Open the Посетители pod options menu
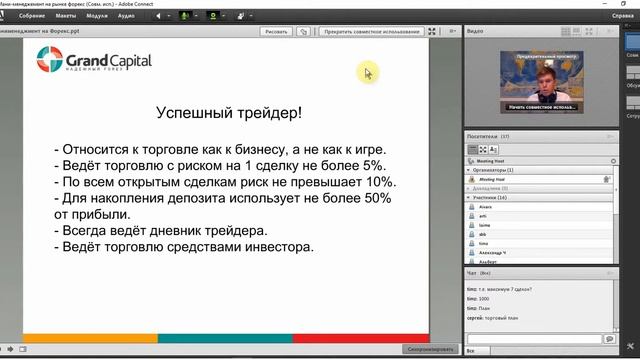The height and width of the screenshot is (360, 640). click(610, 136)
